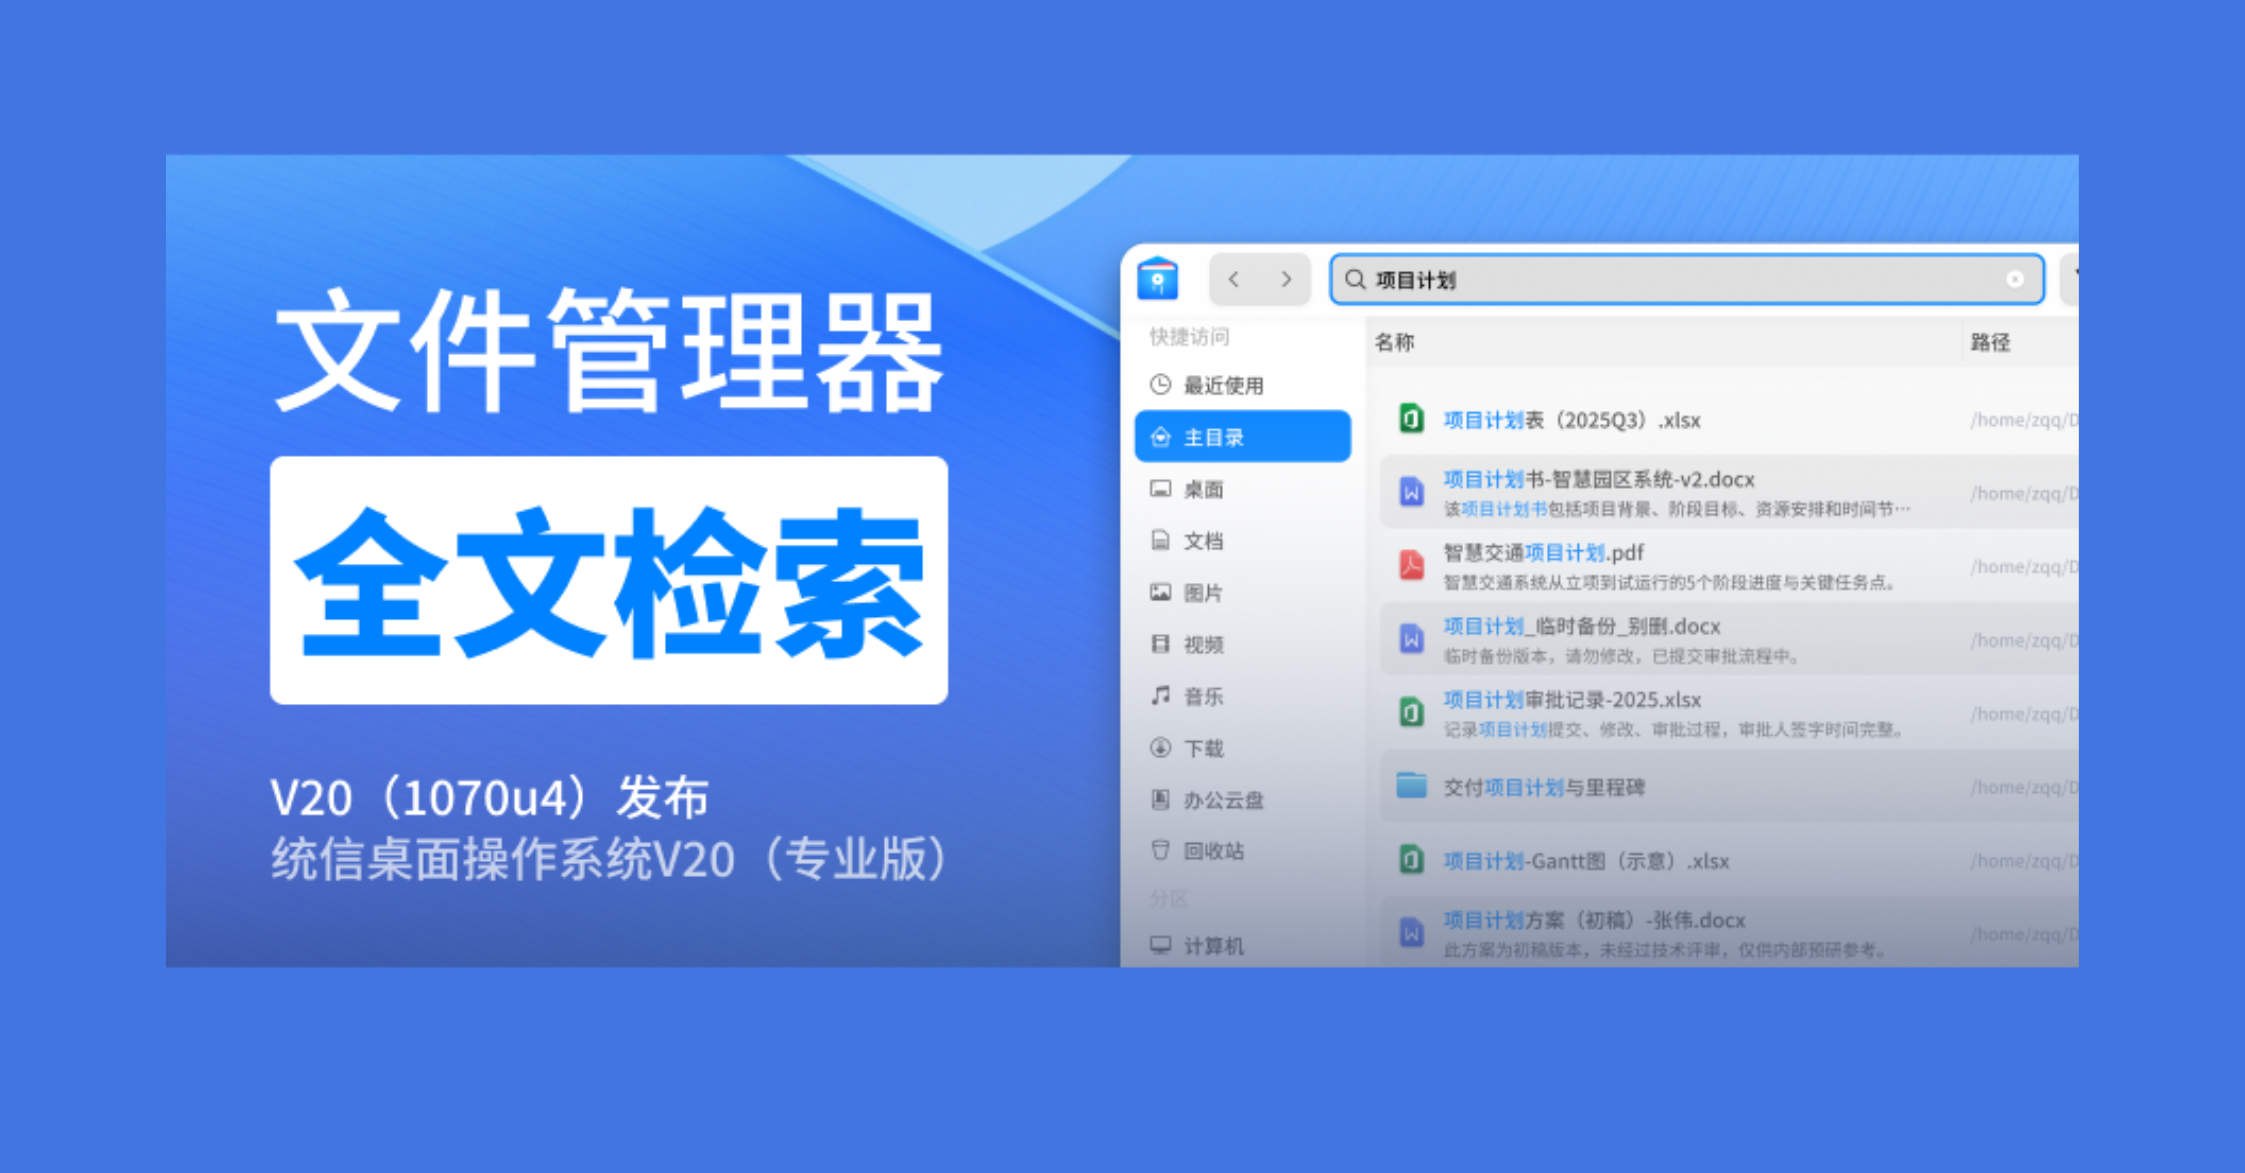The width and height of the screenshot is (2245, 1173).
Task: Open 计算机 in the sidebar
Action: click(1242, 946)
